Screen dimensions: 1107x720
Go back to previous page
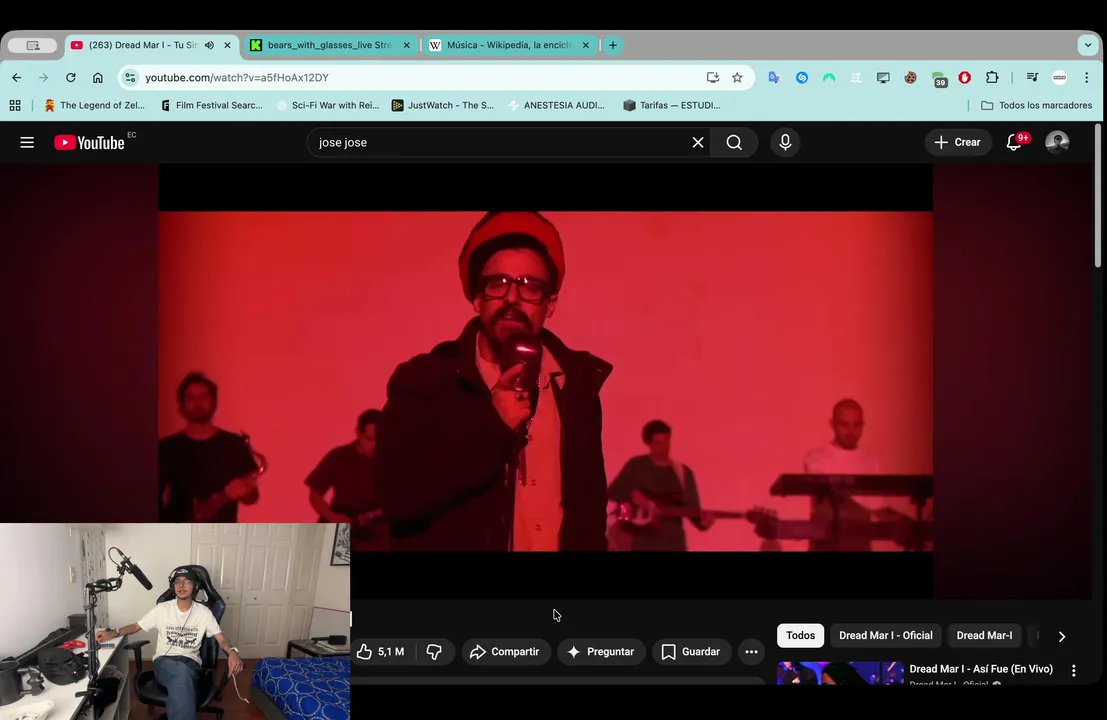click(x=17, y=78)
